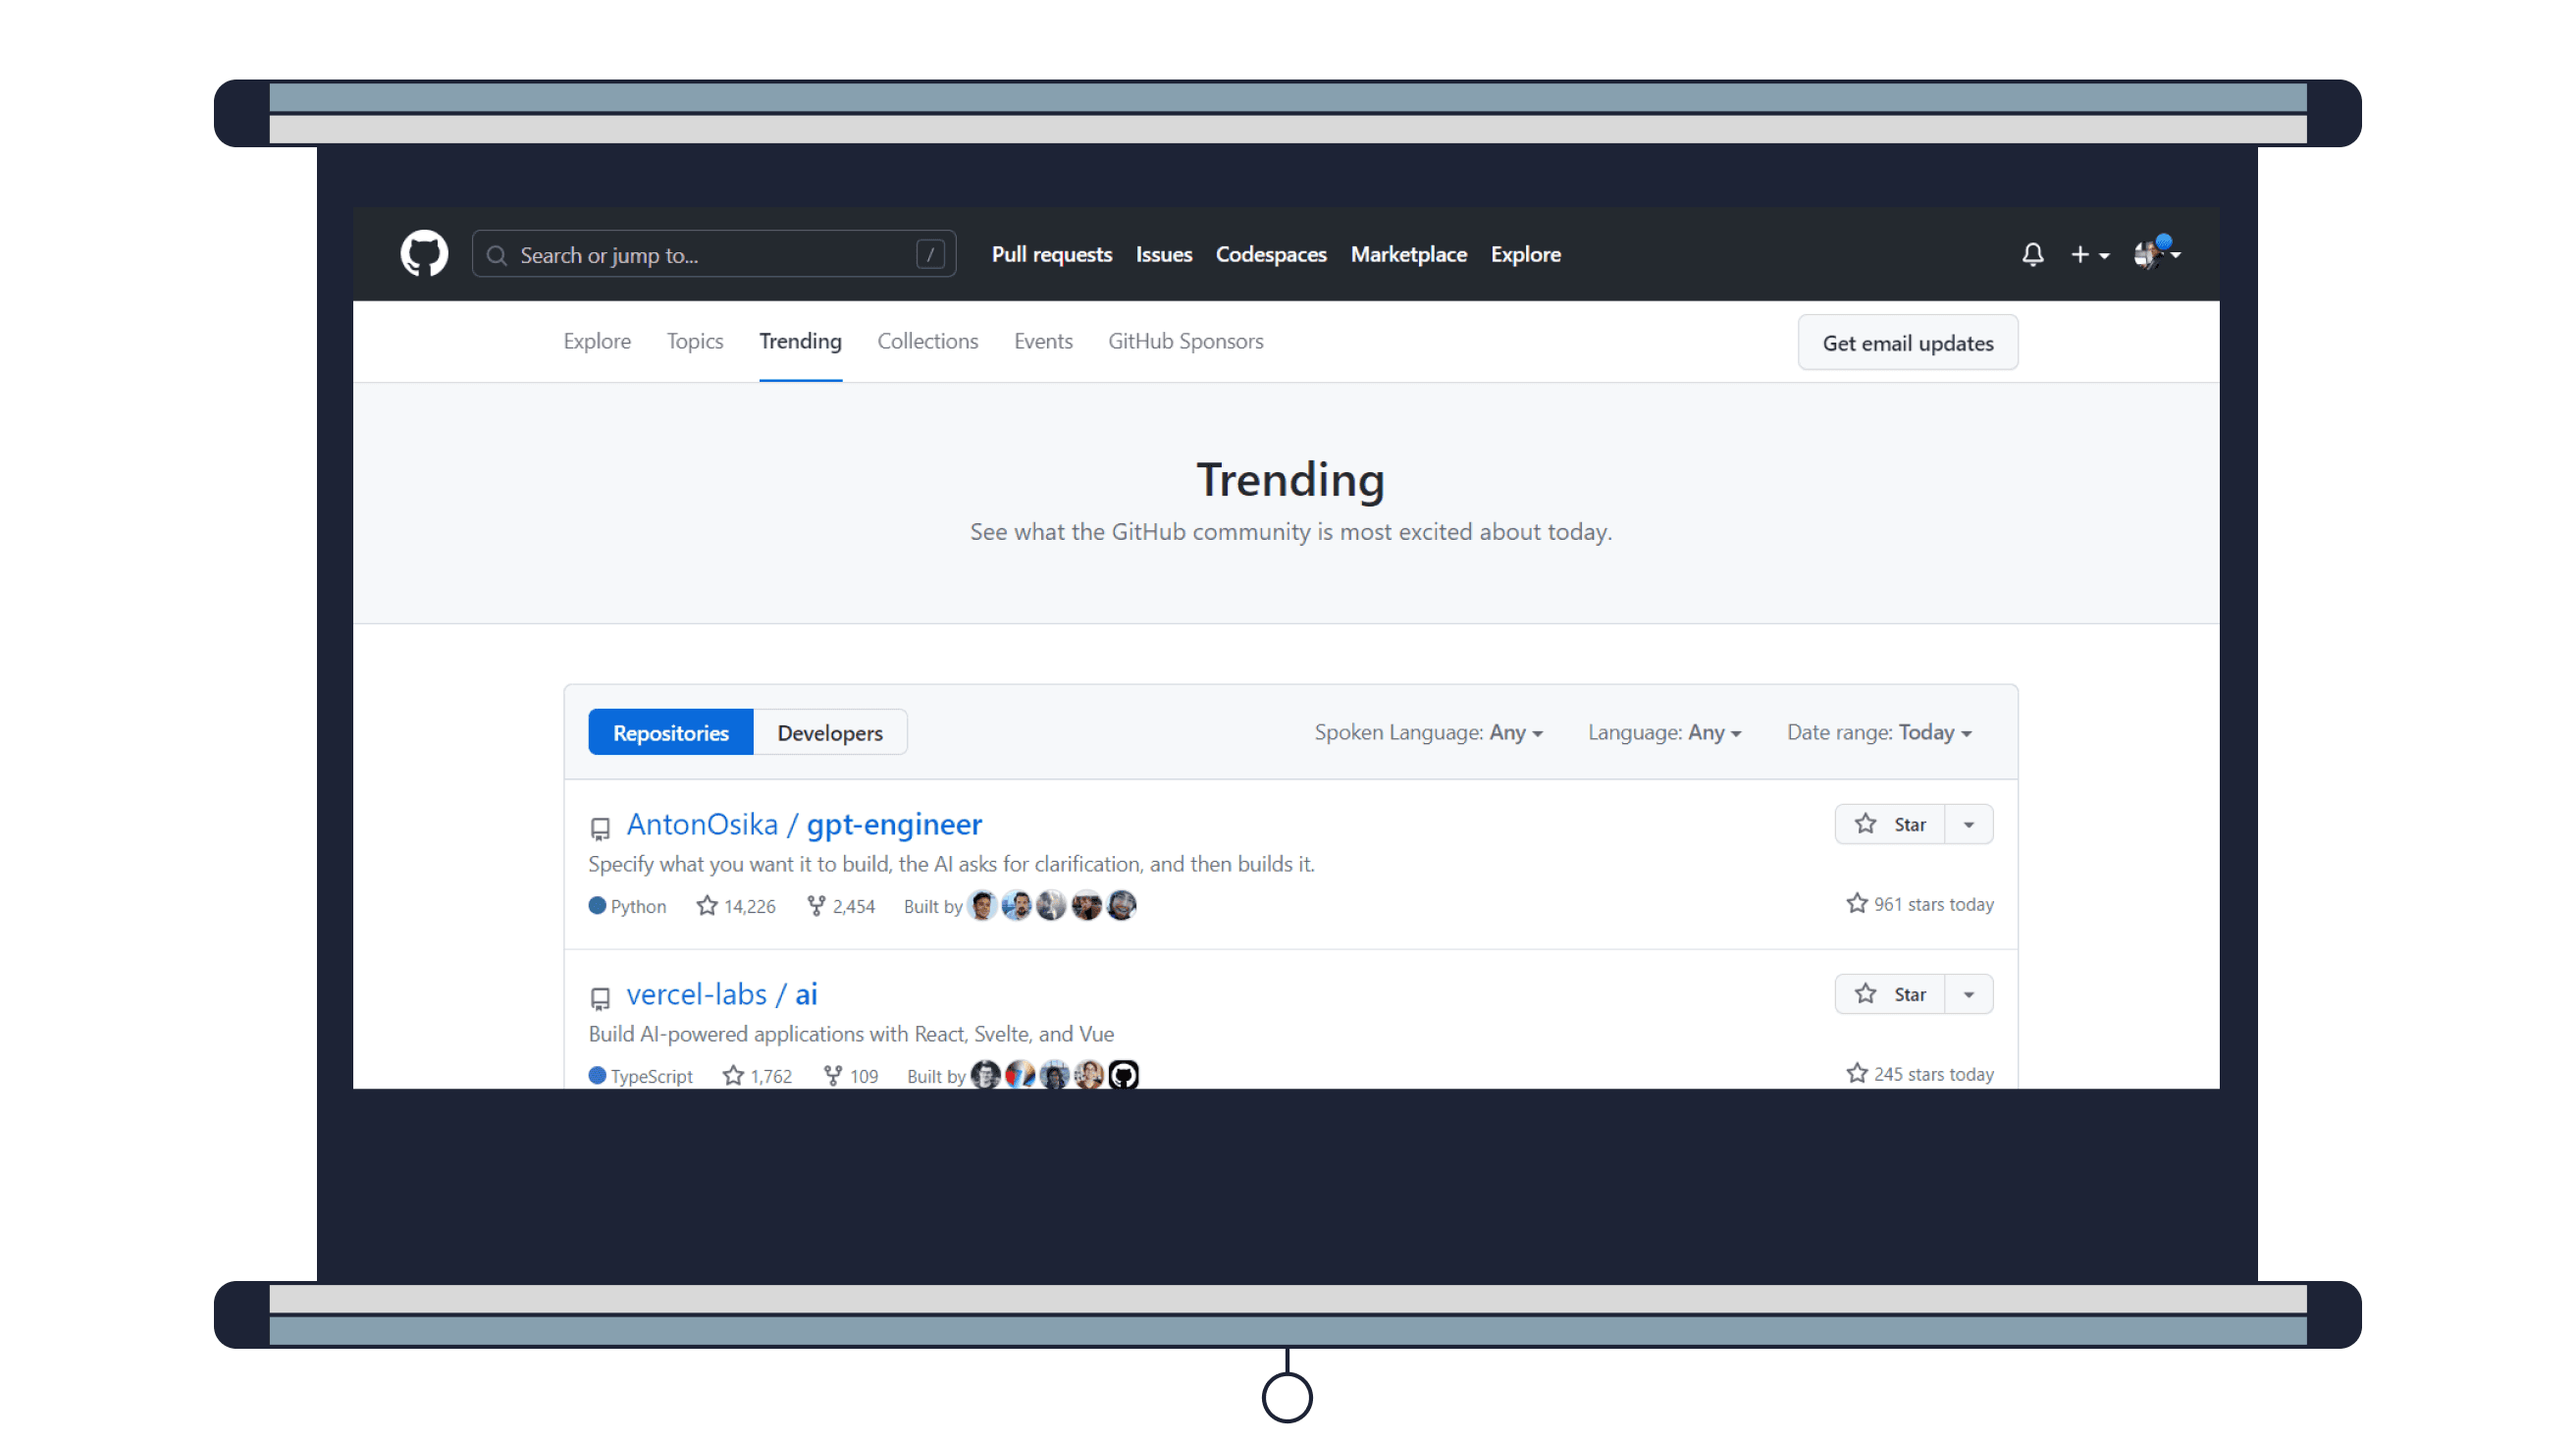
Task: Click the 245 stars today text
Action: (1920, 1074)
